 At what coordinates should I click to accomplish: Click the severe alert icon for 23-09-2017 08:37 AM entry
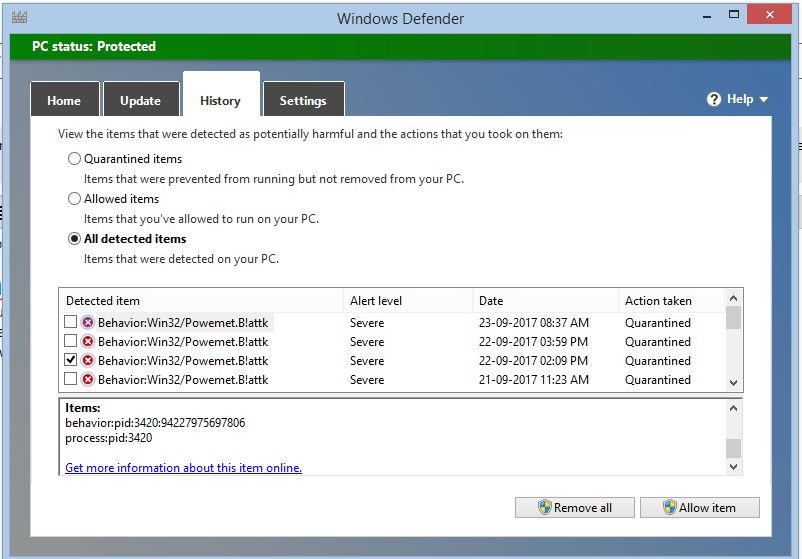pyautogui.click(x=88, y=323)
